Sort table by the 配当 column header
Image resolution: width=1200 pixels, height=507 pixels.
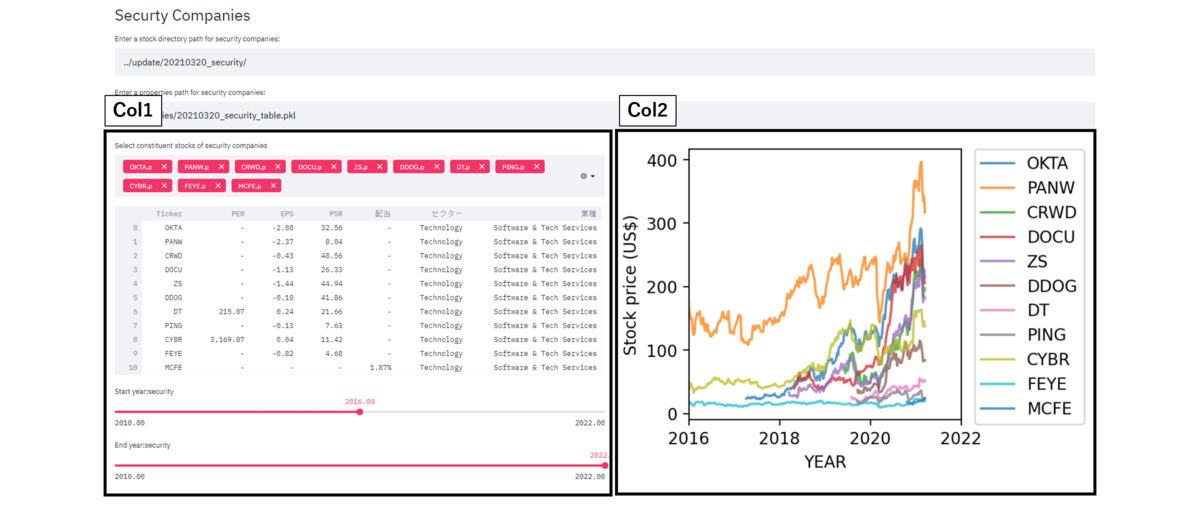383,214
